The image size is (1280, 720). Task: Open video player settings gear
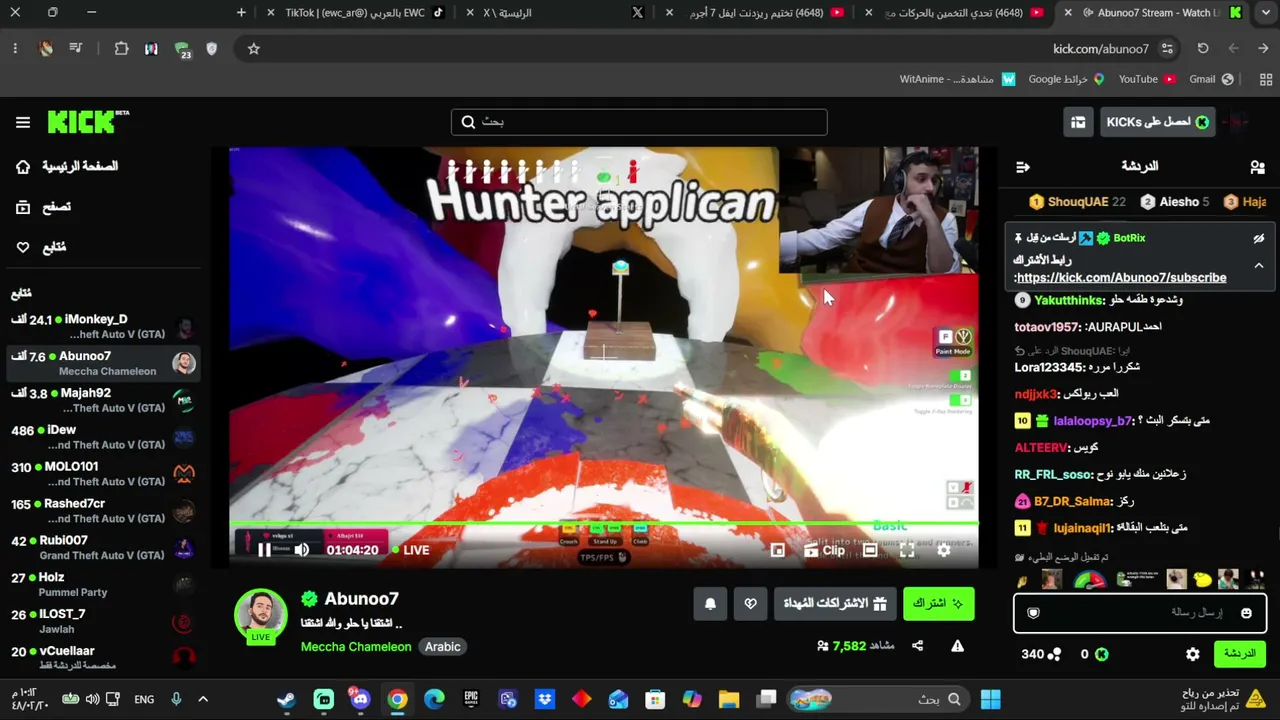944,550
